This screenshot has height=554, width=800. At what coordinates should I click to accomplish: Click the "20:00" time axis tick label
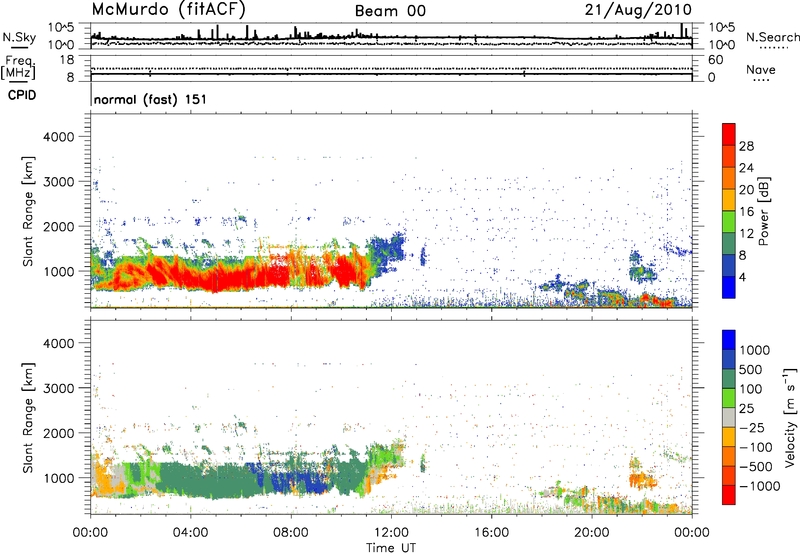tap(592, 533)
